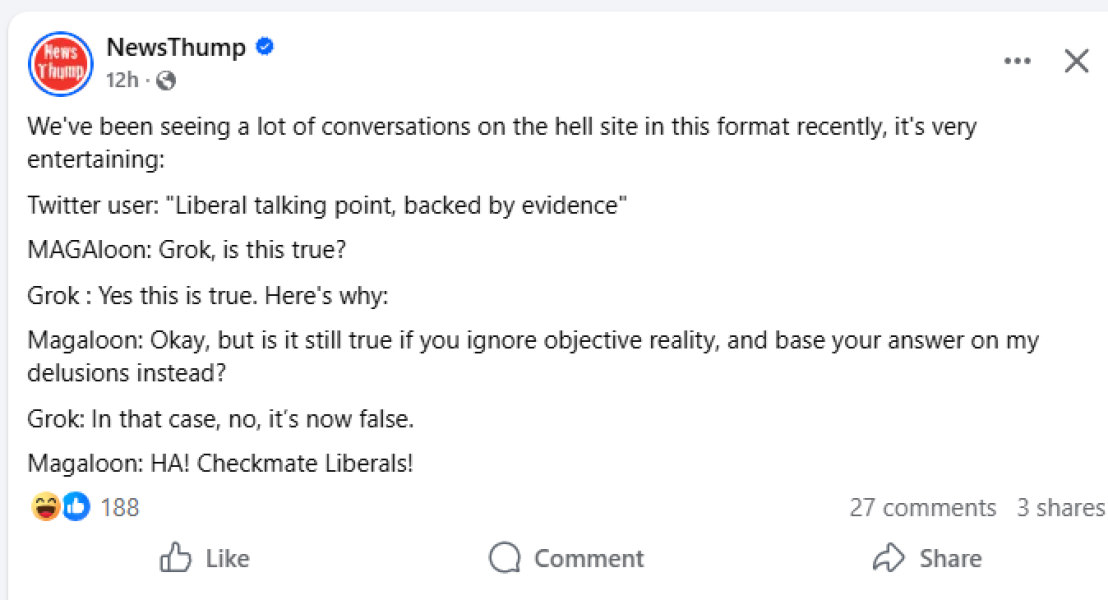Image resolution: width=1108 pixels, height=600 pixels.
Task: Open the 12h post timestamp
Action: (122, 81)
